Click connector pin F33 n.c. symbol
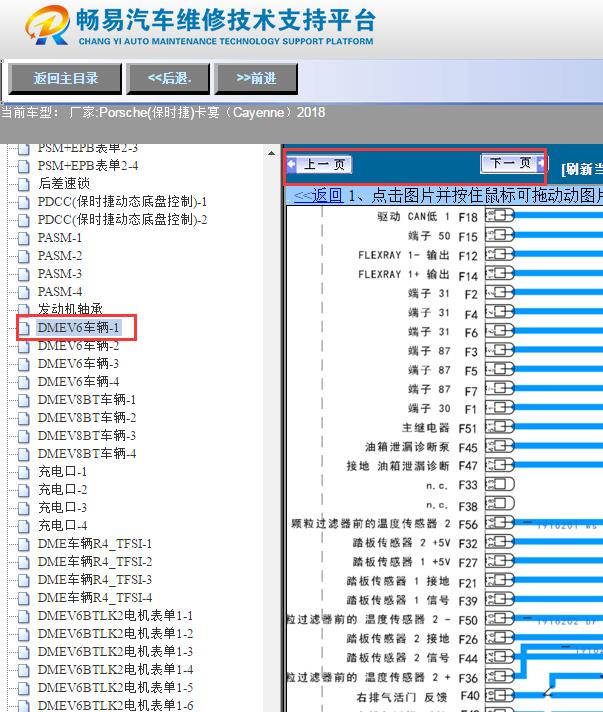 (x=499, y=484)
